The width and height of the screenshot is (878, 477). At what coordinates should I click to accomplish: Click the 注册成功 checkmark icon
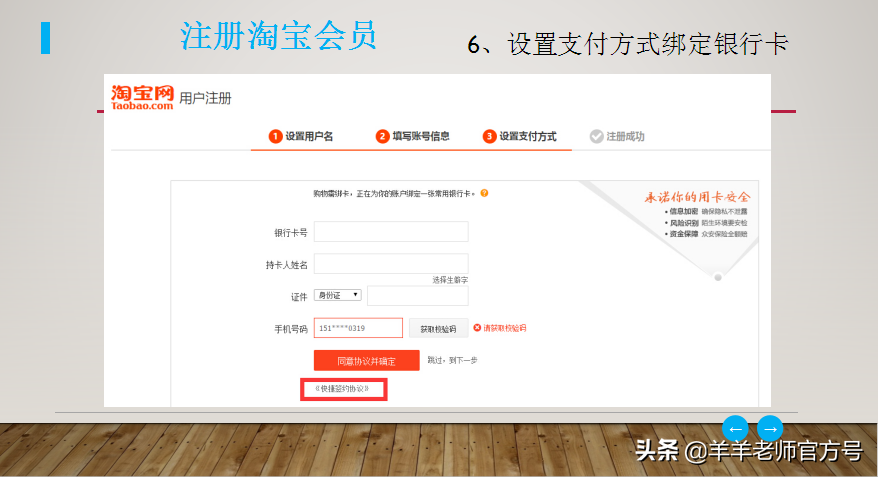[596, 136]
